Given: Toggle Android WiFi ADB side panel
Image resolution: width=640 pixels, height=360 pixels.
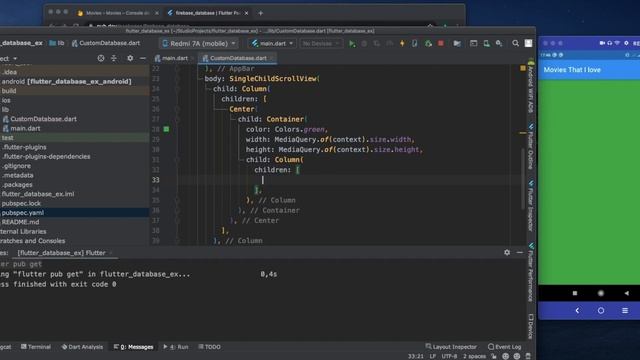Looking at the screenshot, I should 531,87.
